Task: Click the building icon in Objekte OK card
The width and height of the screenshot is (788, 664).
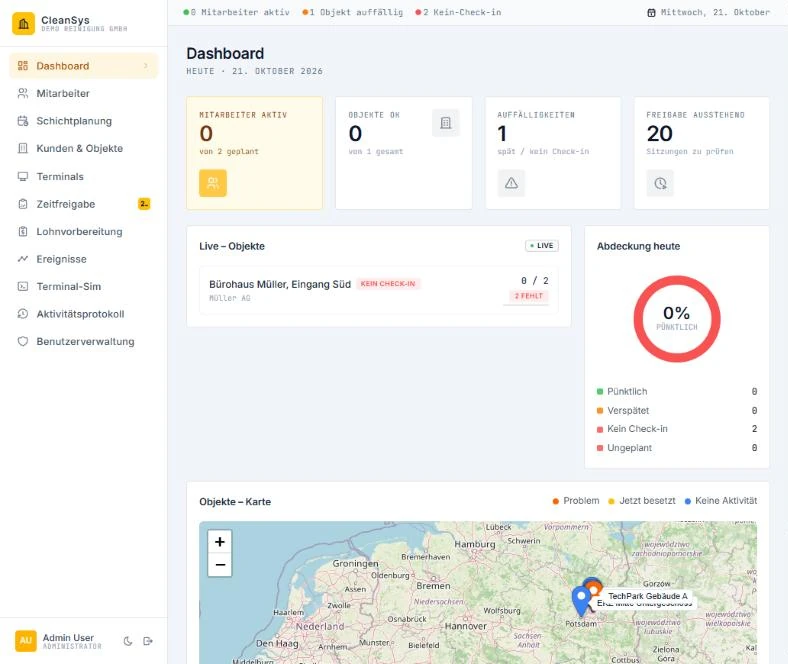Action: tap(446, 123)
